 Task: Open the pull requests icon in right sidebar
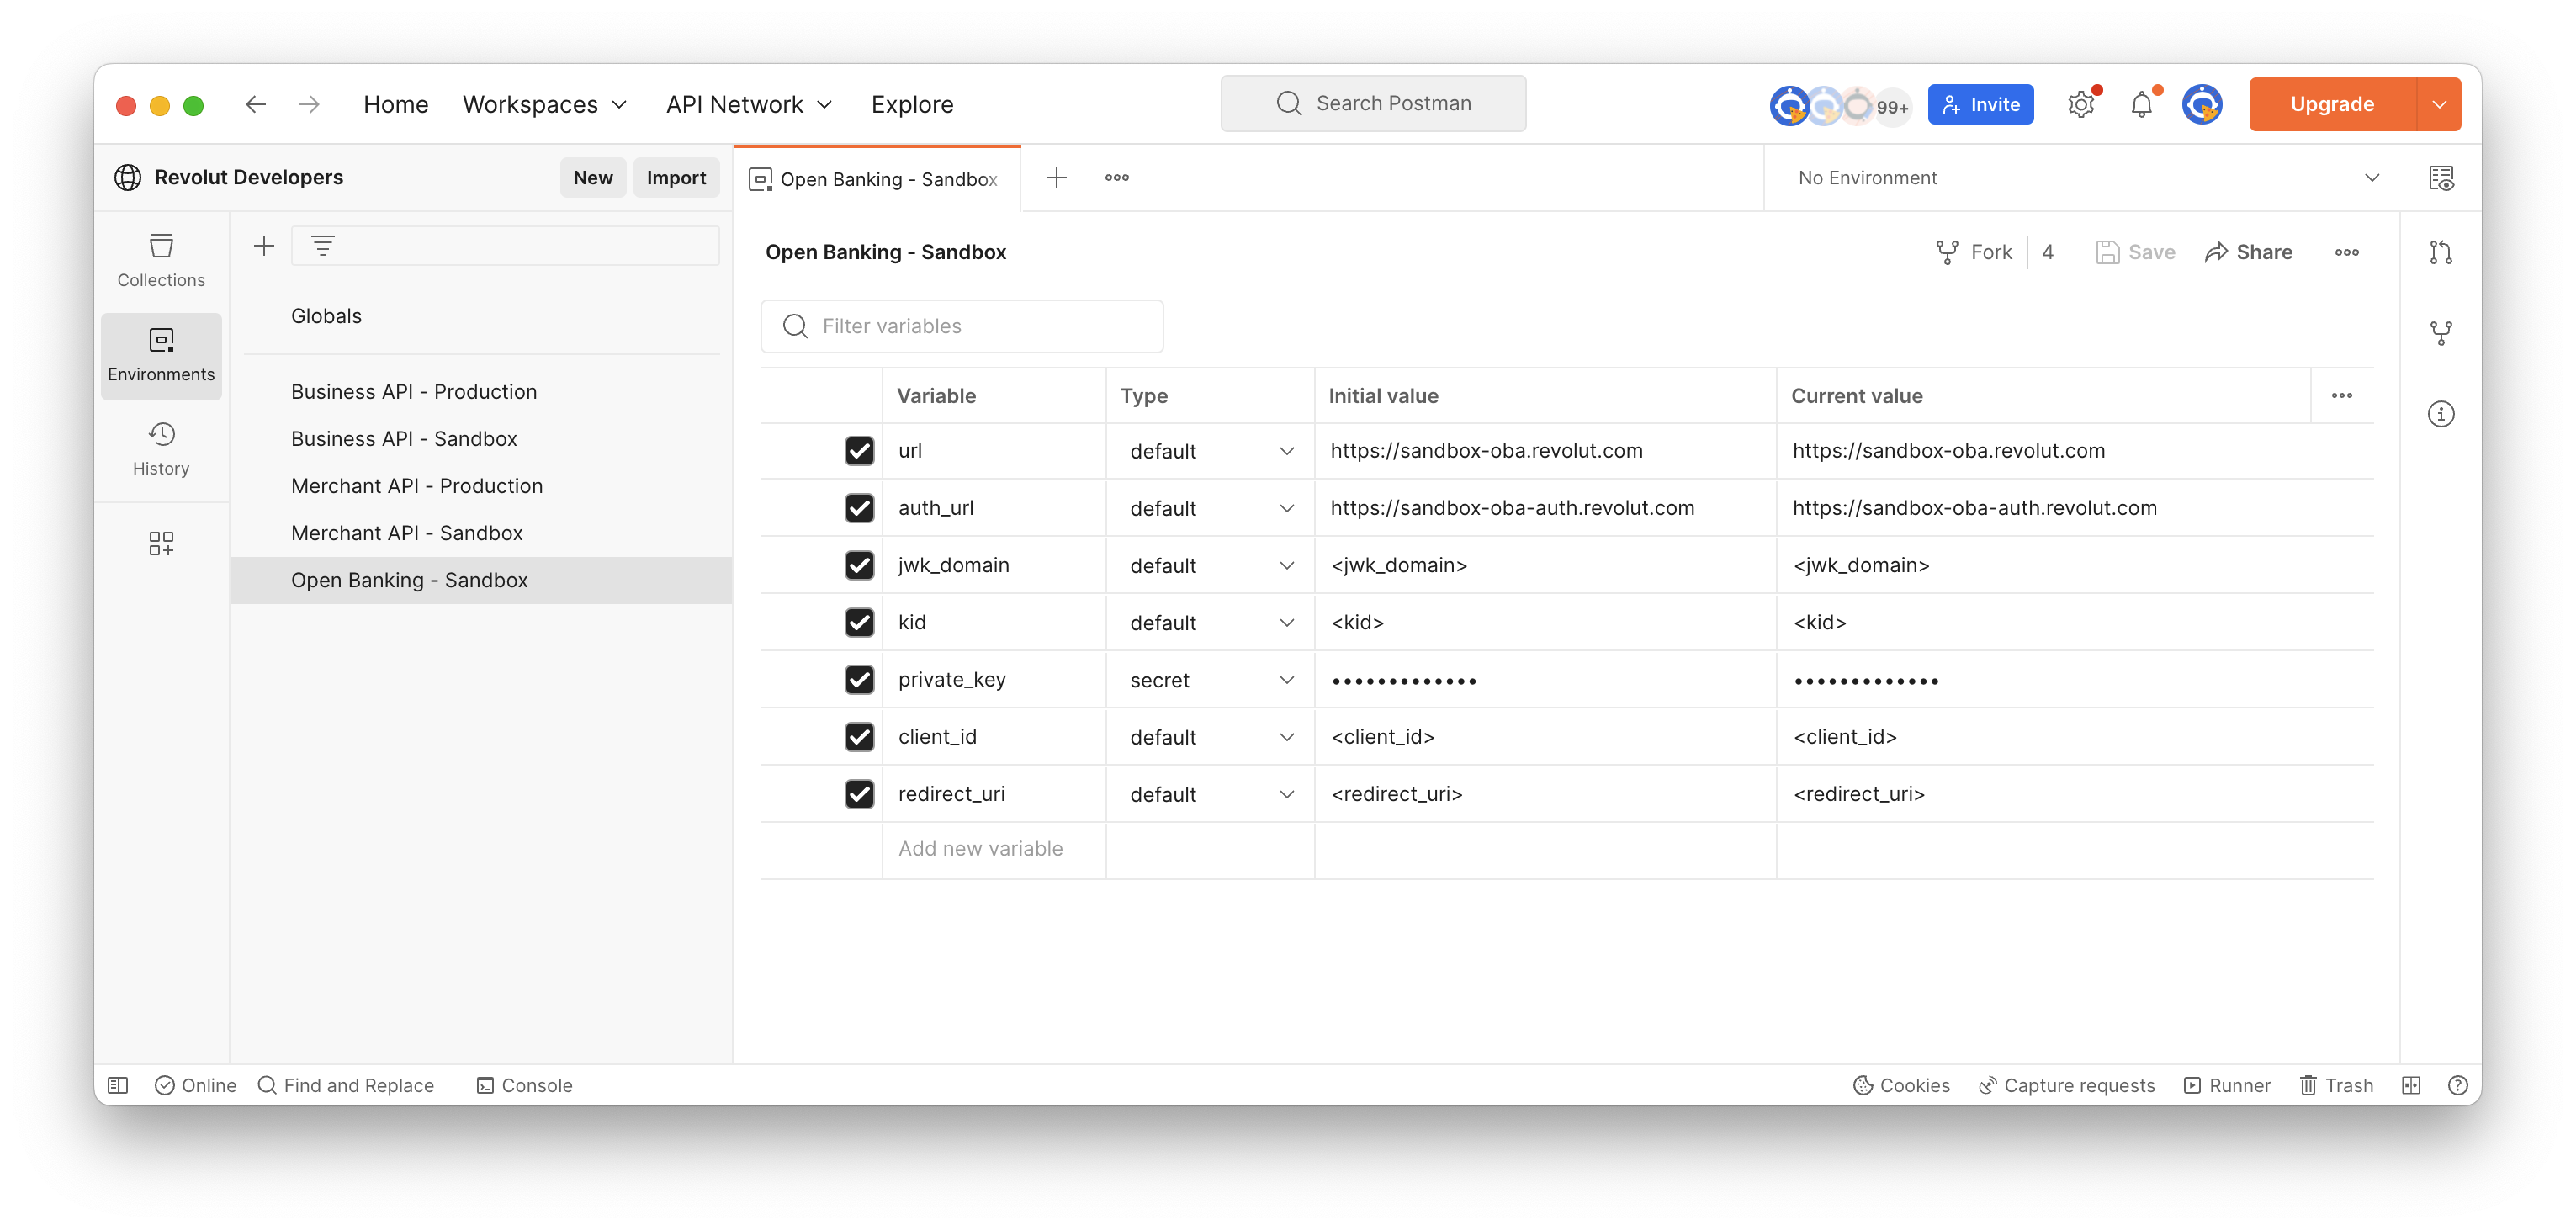[2441, 252]
